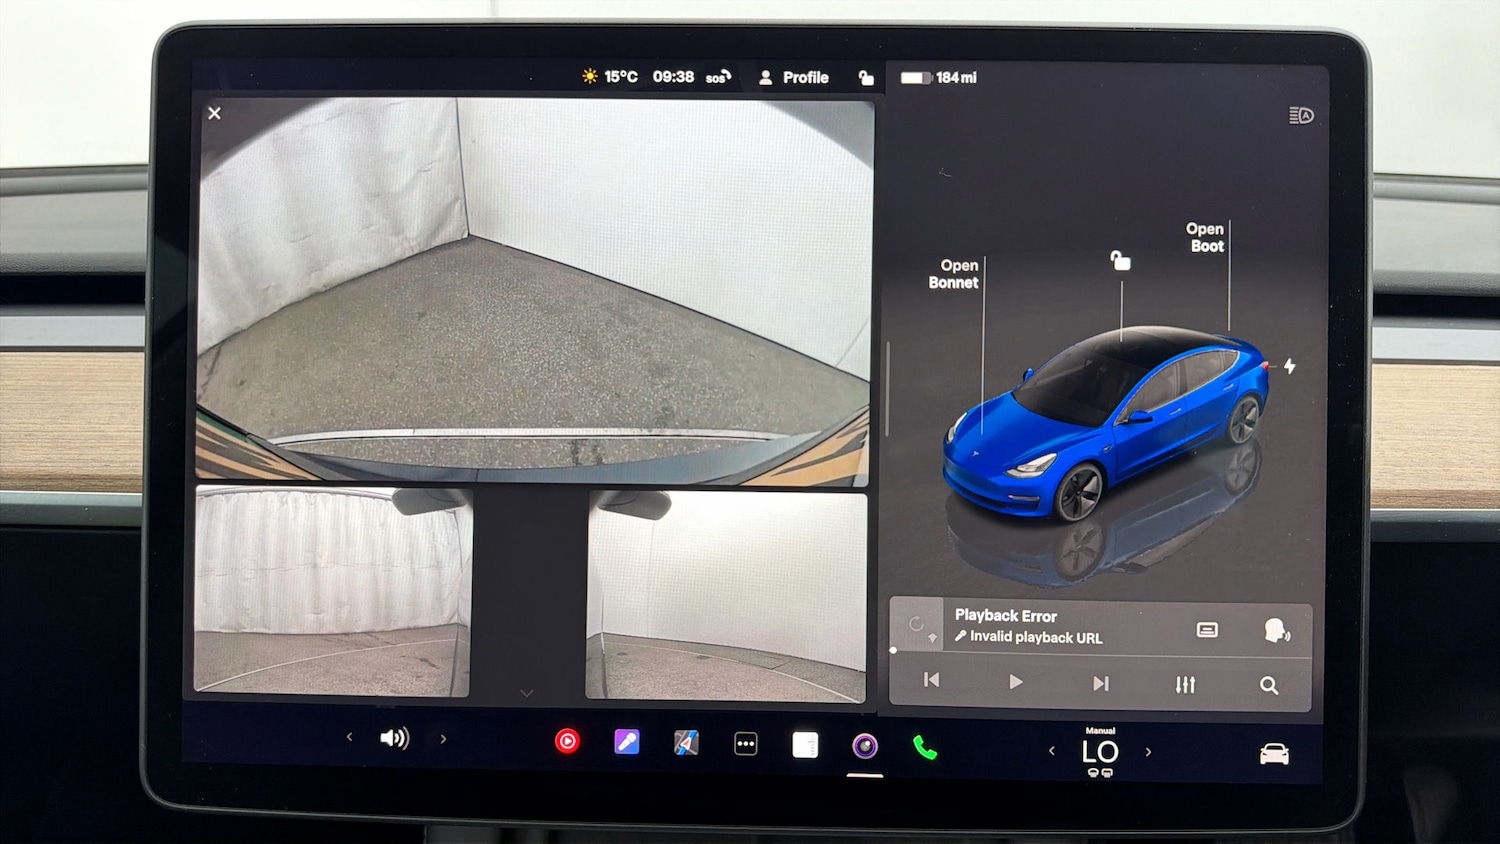
Task: Toggle the vehicle lock padlock icon
Action: [1121, 260]
